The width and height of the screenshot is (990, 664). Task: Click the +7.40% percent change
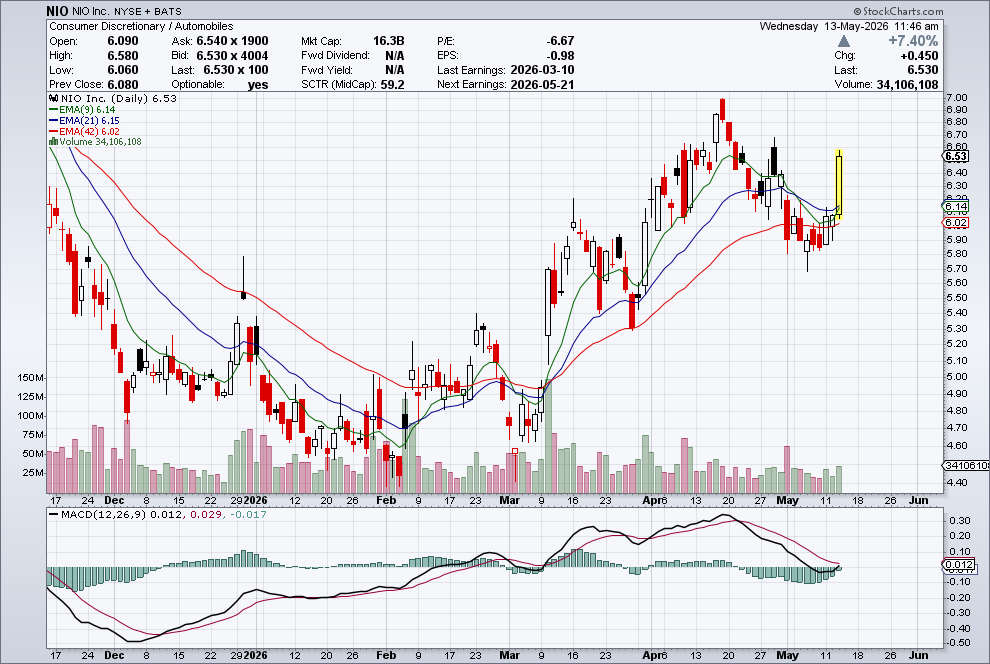[x=913, y=41]
